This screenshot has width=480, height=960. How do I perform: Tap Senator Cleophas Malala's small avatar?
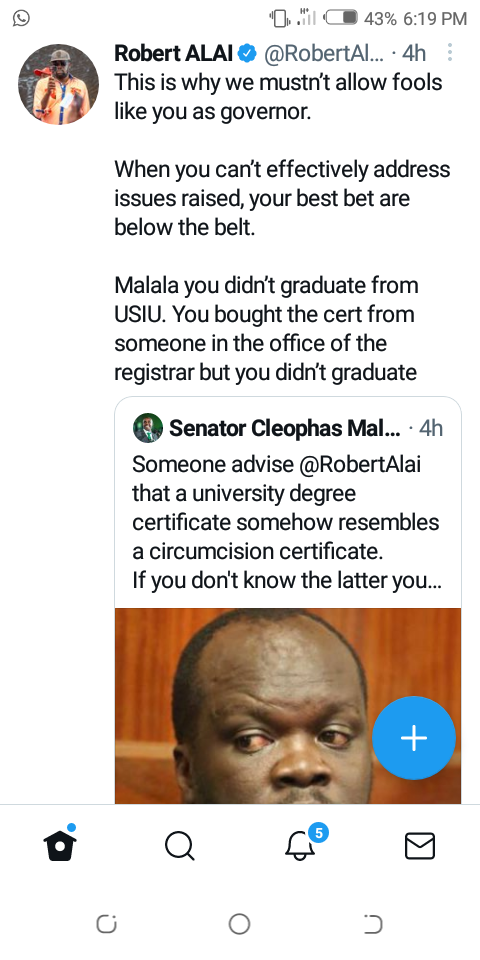[x=148, y=427]
